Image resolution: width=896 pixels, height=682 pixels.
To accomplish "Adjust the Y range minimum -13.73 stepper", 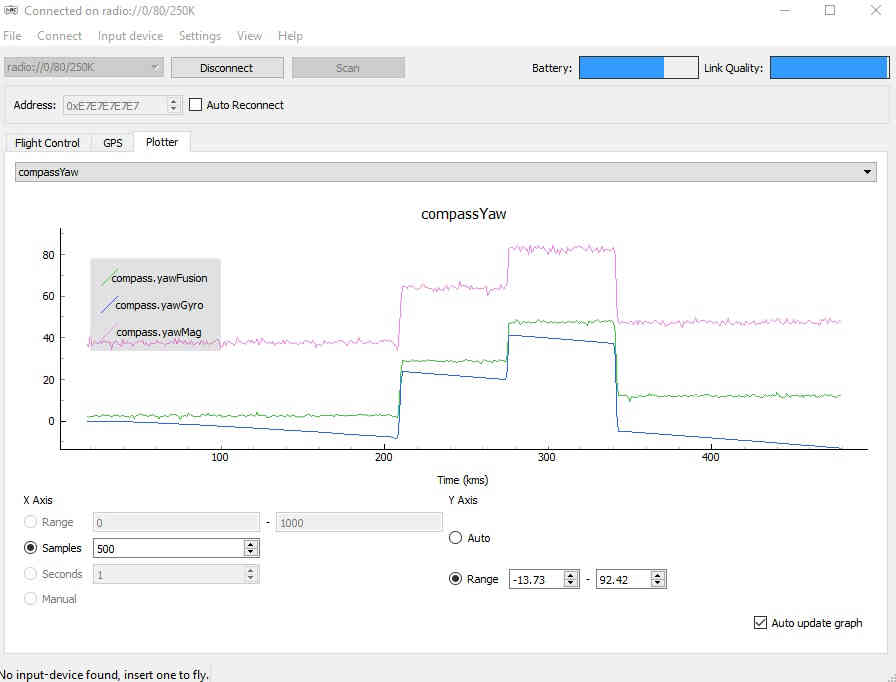I will click(570, 579).
